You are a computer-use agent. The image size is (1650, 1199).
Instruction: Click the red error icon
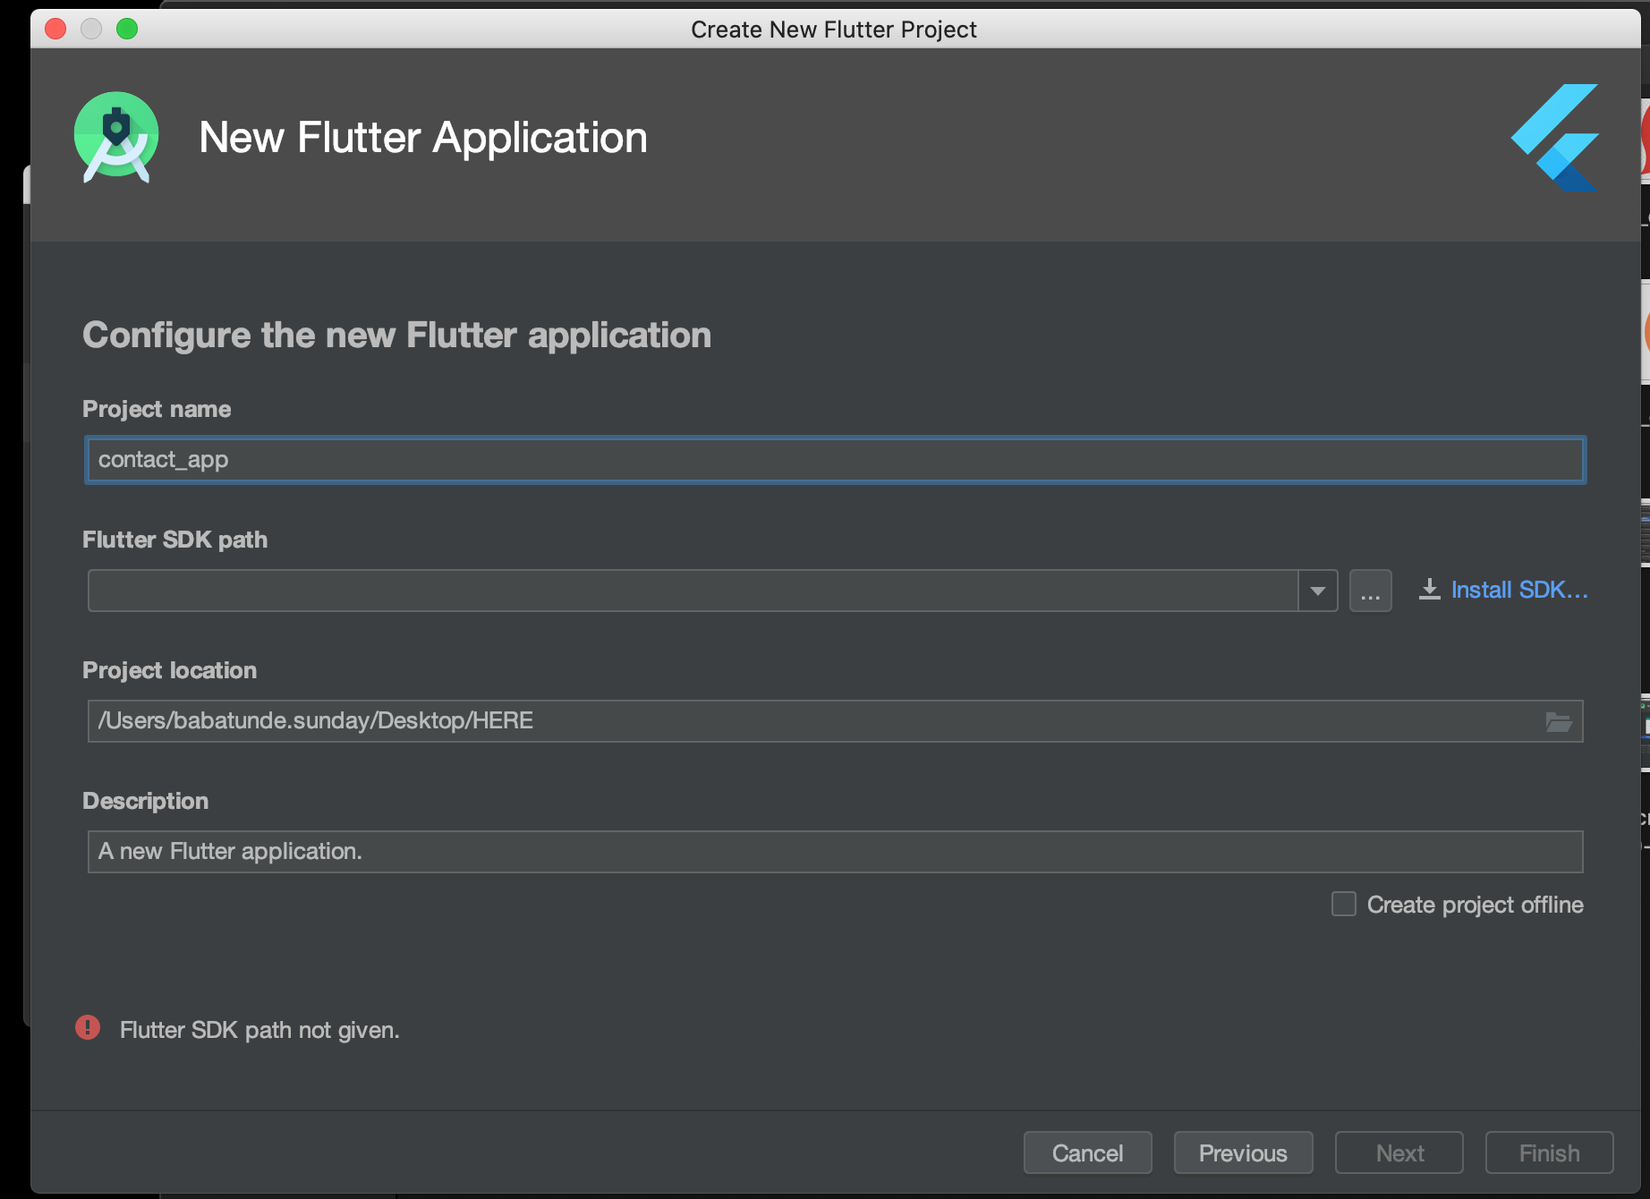[x=88, y=1028]
